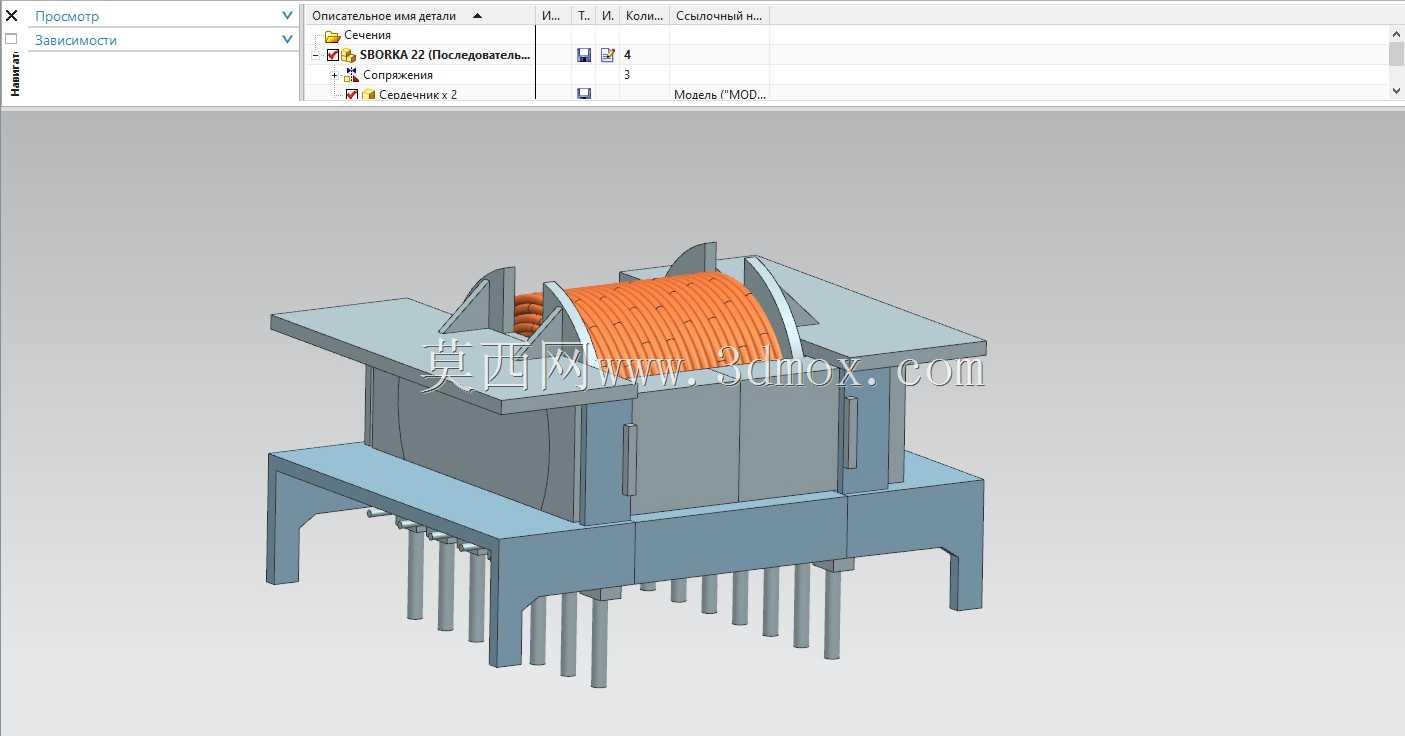Close the navigator panel with the X
The height and width of the screenshot is (736, 1405).
[x=12, y=16]
